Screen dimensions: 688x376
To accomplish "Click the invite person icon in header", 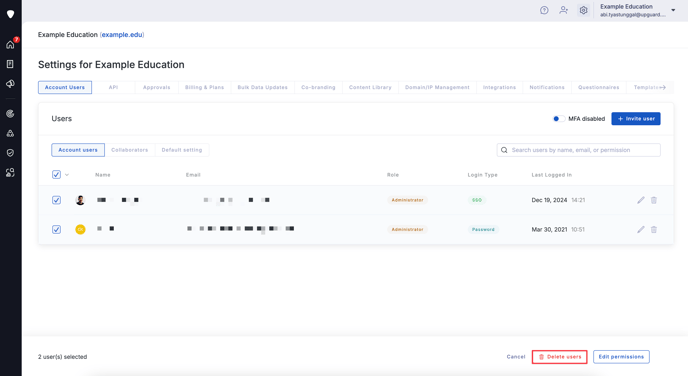I will tap(563, 10).
